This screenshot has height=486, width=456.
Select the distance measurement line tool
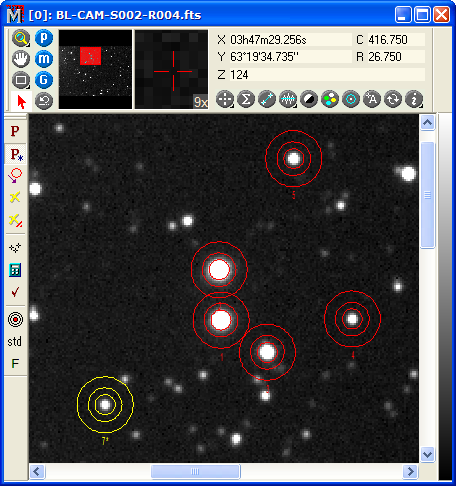(267, 99)
